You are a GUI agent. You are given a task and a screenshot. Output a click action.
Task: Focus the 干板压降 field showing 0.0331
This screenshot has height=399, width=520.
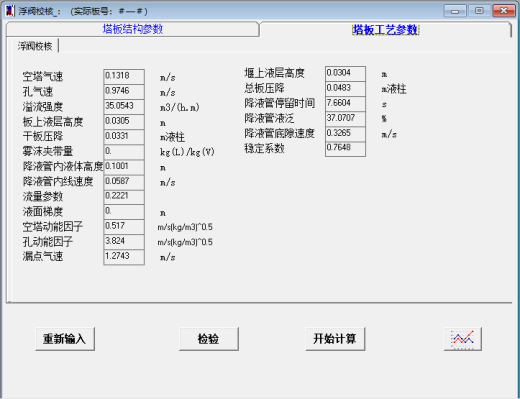(124, 137)
